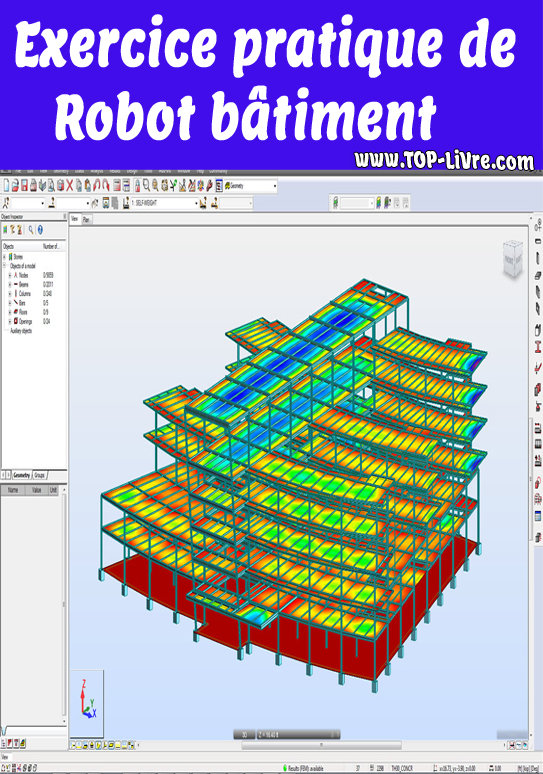Viewport: 543px width, 774px height.
Task: Click the node selection icon
Action: point(6,203)
